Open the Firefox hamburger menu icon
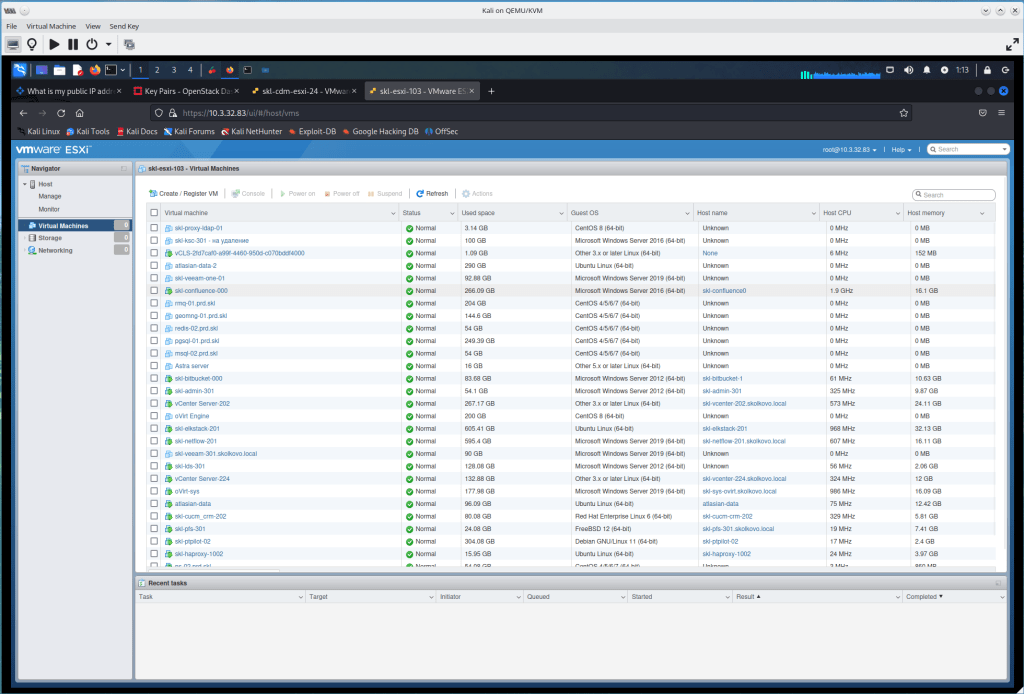 click(x=1001, y=113)
